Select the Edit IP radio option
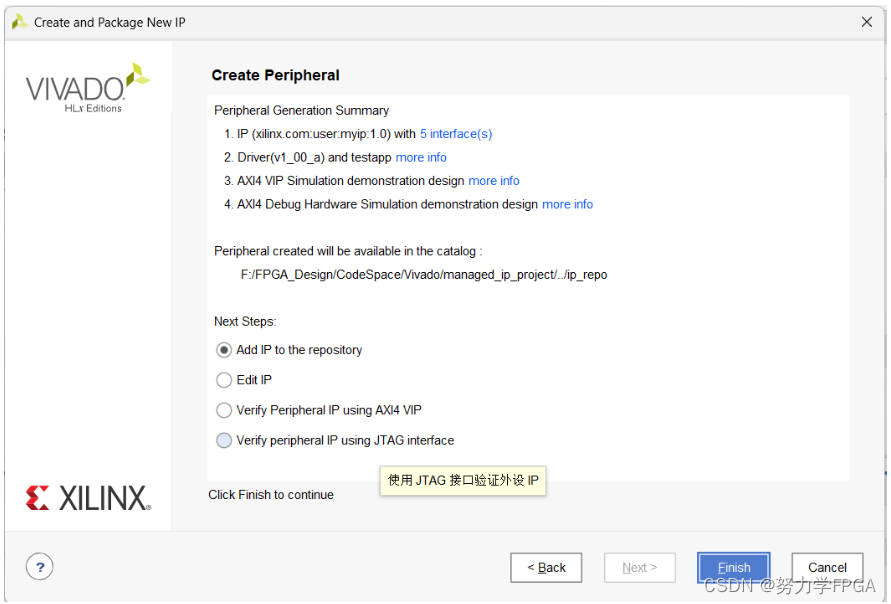The image size is (891, 604). coord(224,380)
